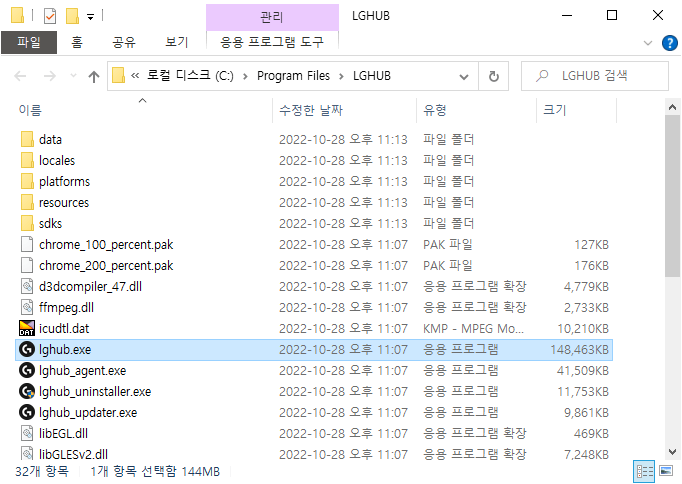Viewport: 682px width, 484px height.
Task: Click lghub_agent.exe Logitech icon
Action: [x=27, y=371]
